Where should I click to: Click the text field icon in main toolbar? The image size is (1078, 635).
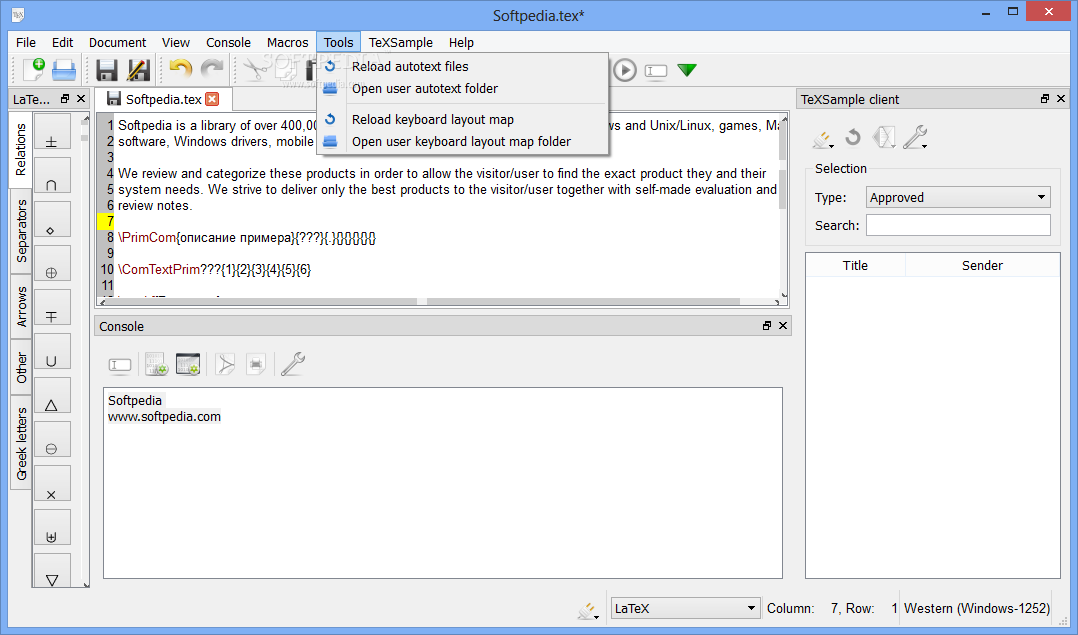coord(656,71)
